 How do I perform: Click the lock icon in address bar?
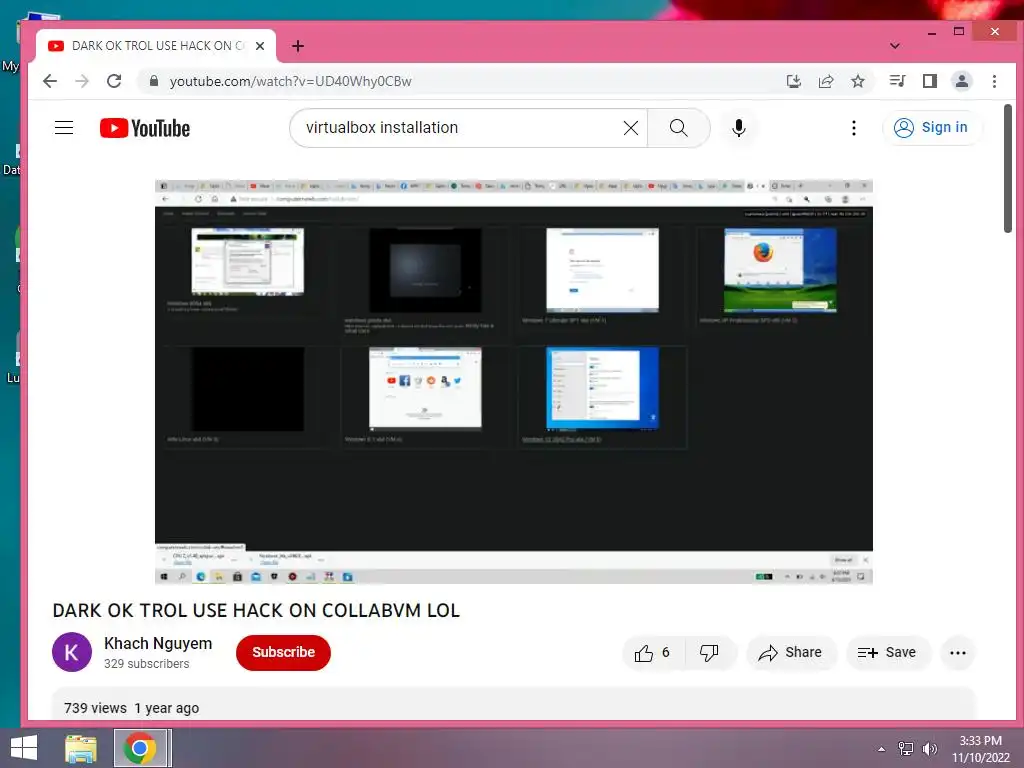[x=154, y=81]
